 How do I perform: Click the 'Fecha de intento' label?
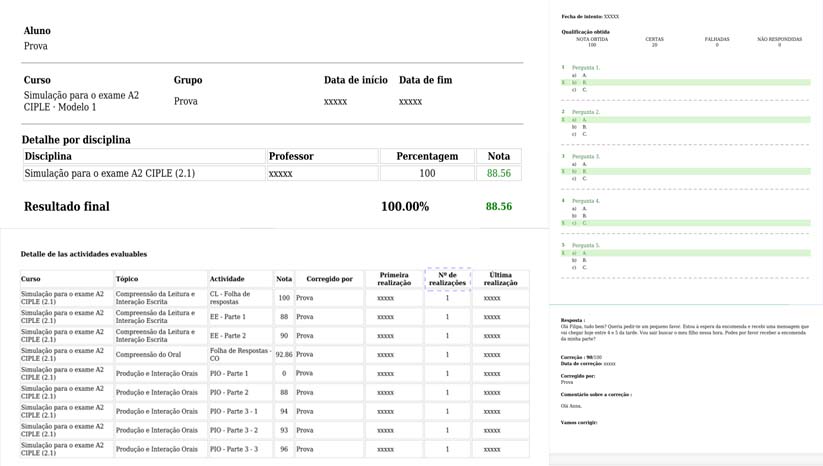click(x=582, y=17)
